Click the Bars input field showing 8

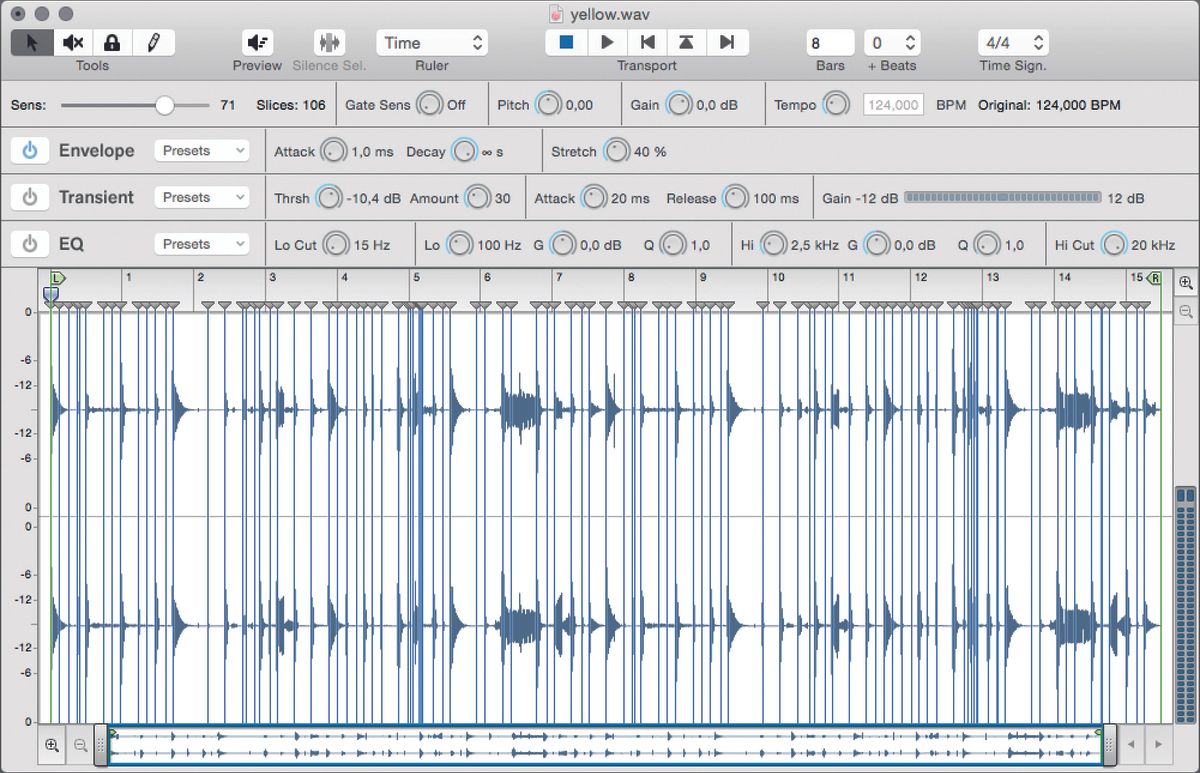click(828, 42)
